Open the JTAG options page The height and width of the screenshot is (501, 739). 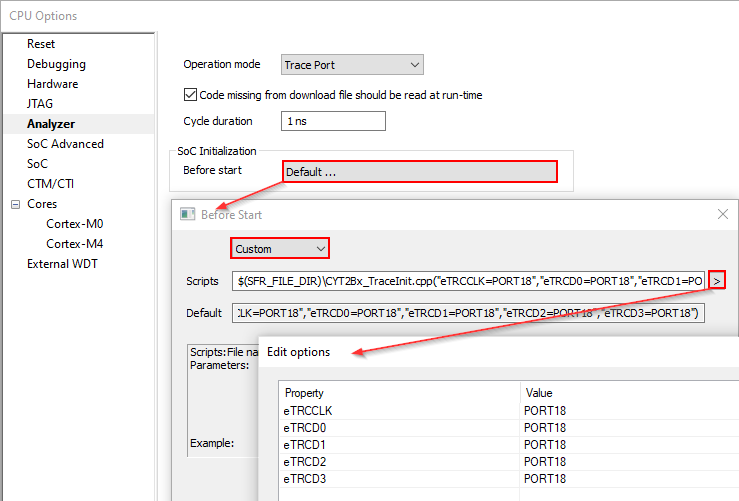[x=40, y=104]
